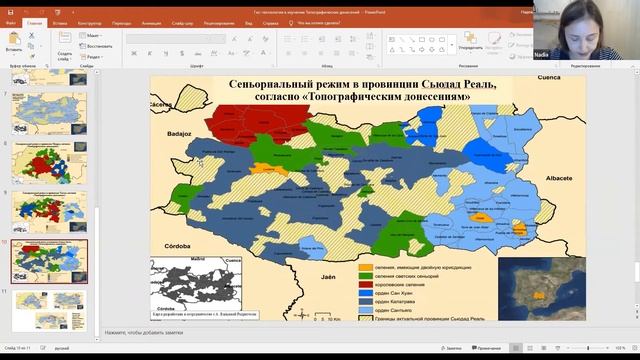Click the Copy icon in the clipboard group
Screen dimensions: 640x360
coord(31,46)
